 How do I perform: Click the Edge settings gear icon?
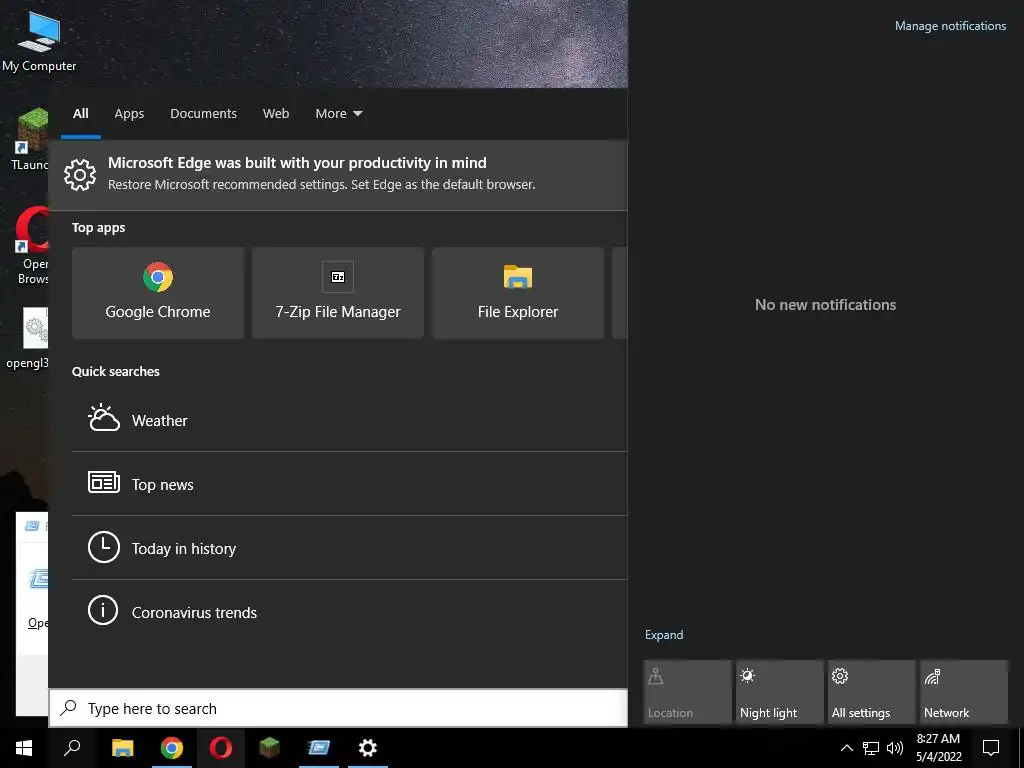pos(80,174)
